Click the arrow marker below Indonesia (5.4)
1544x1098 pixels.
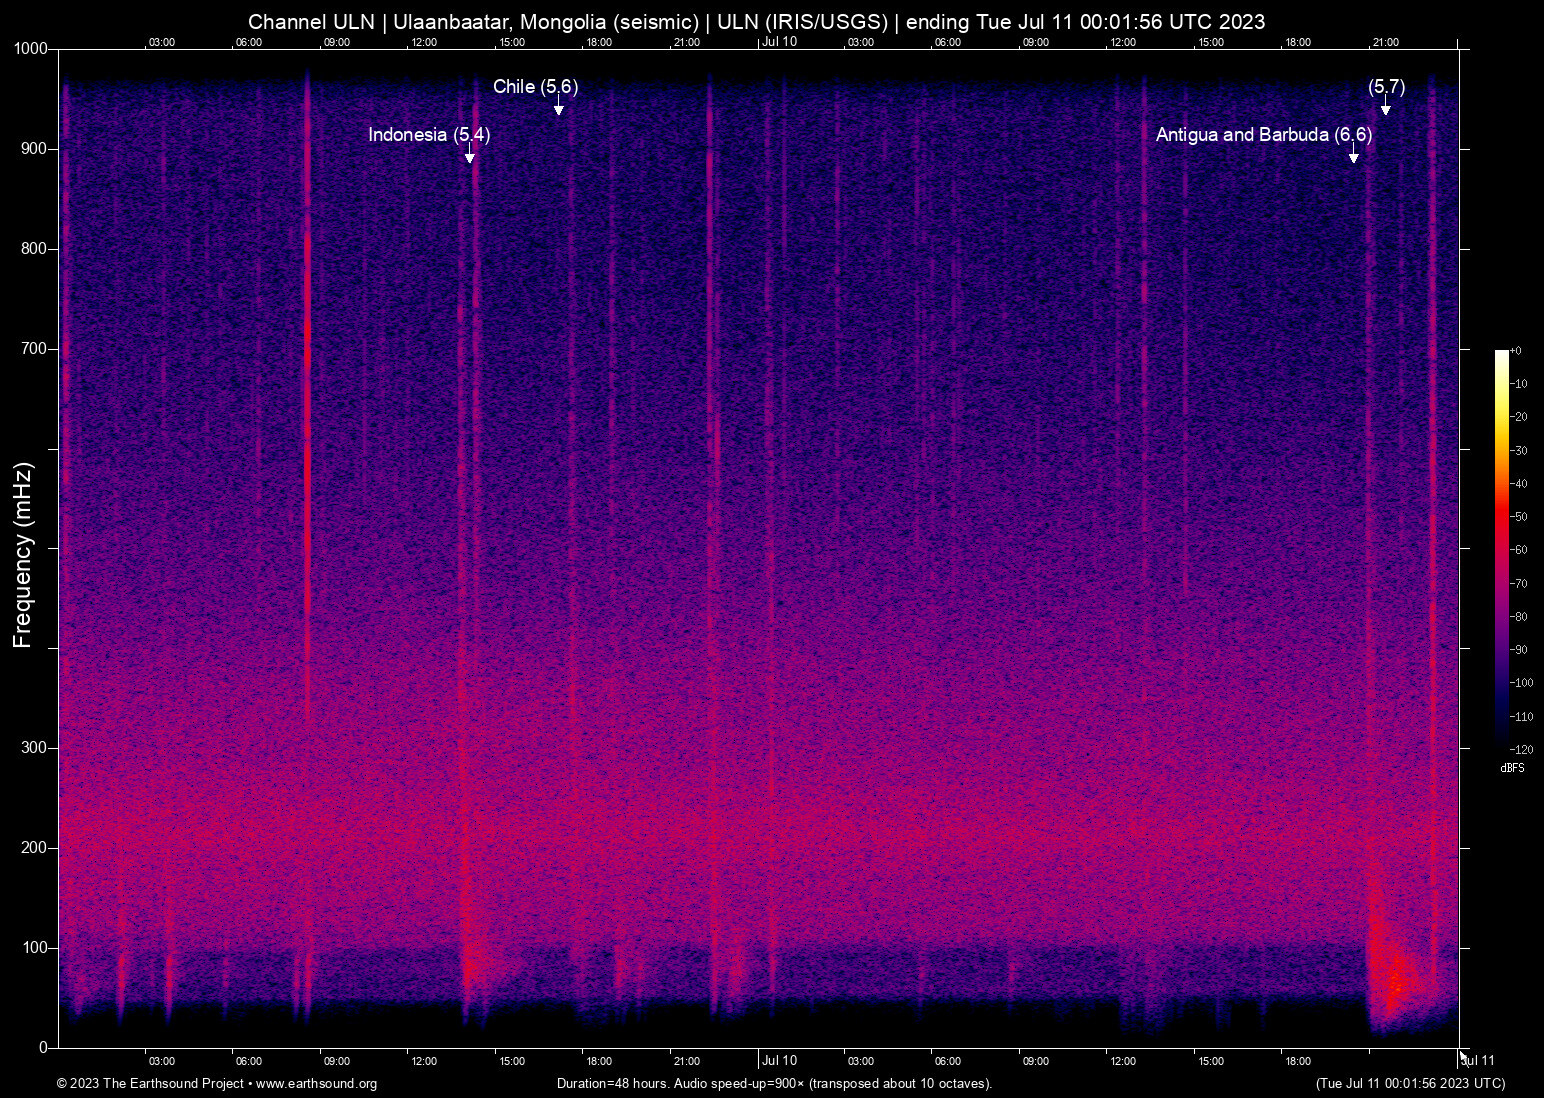tap(470, 157)
